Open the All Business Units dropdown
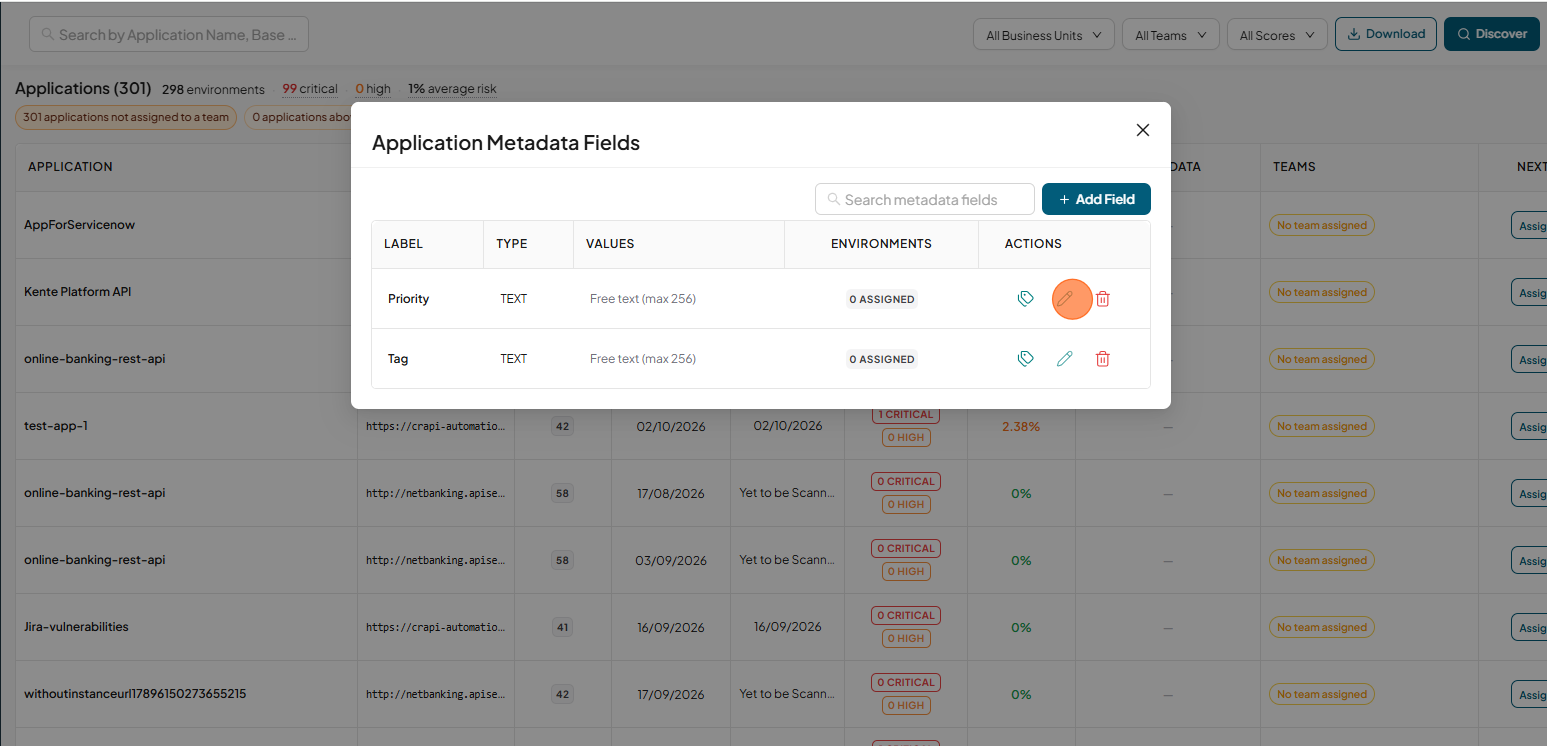1547x746 pixels. point(1044,35)
